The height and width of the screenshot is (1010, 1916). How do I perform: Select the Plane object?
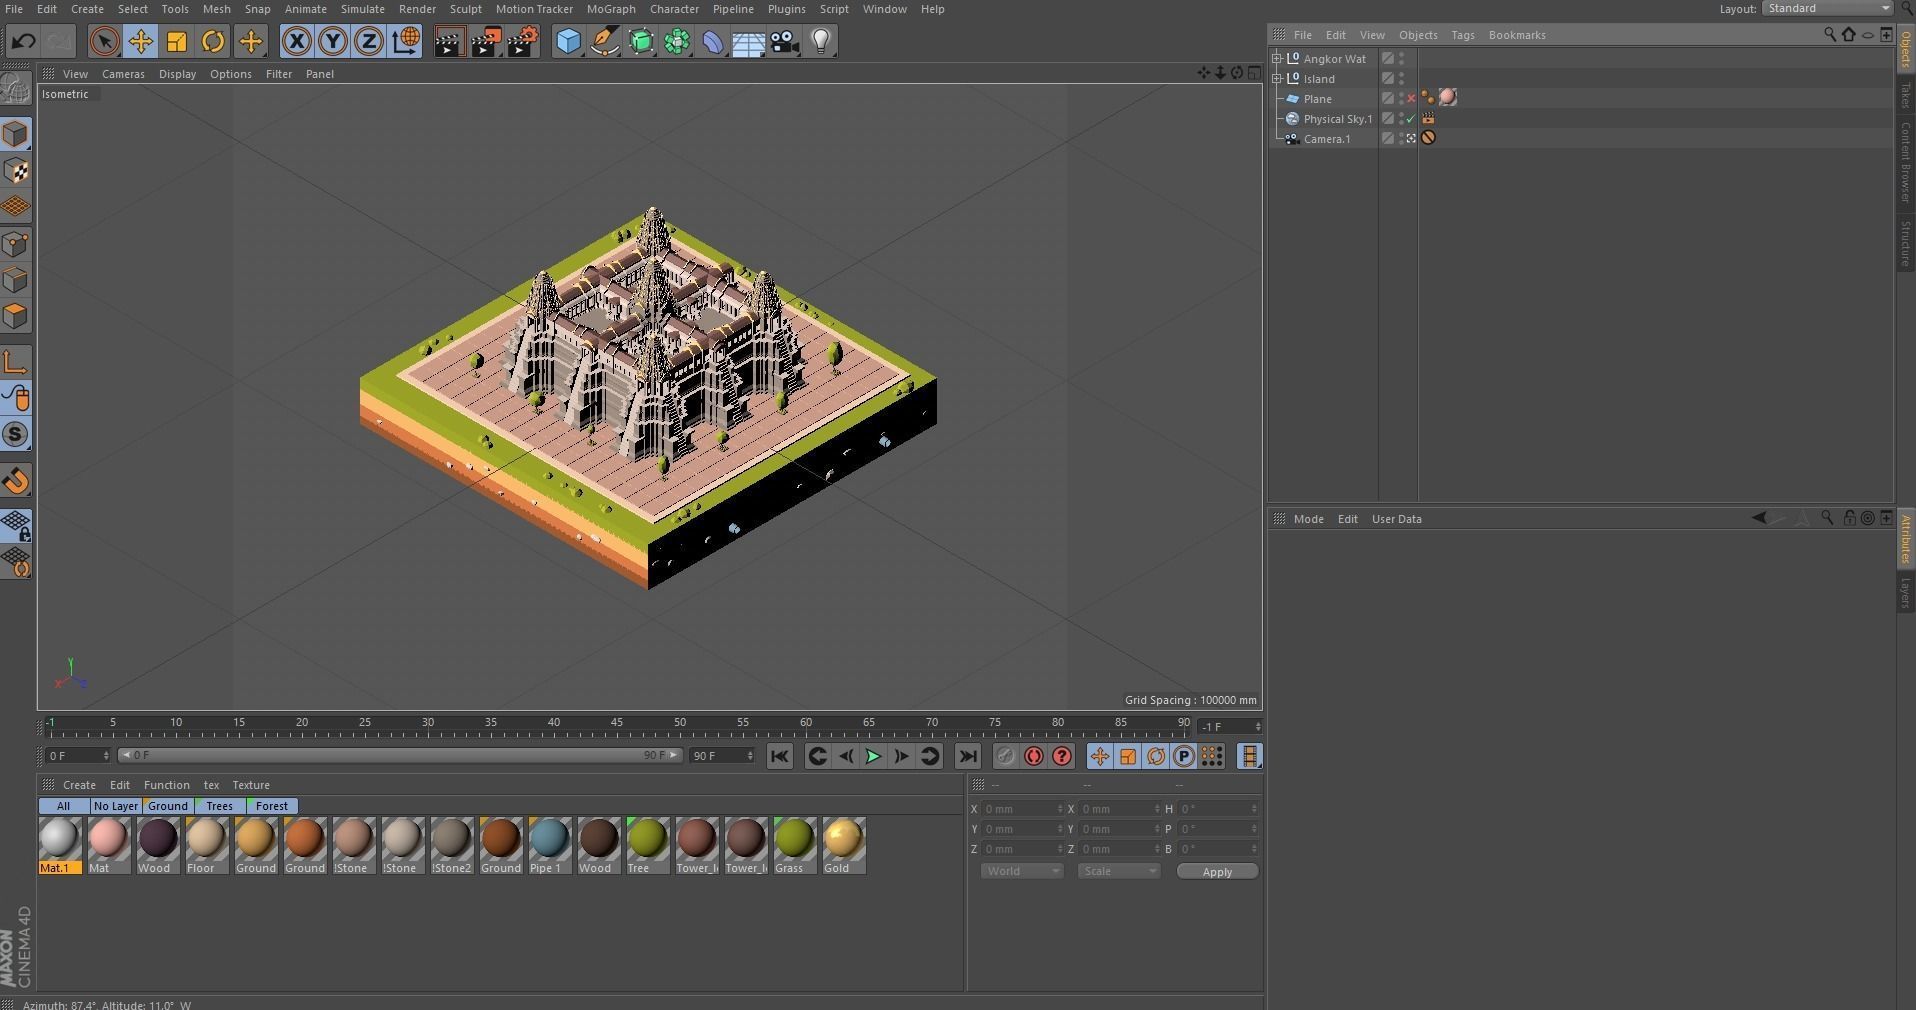coord(1317,99)
